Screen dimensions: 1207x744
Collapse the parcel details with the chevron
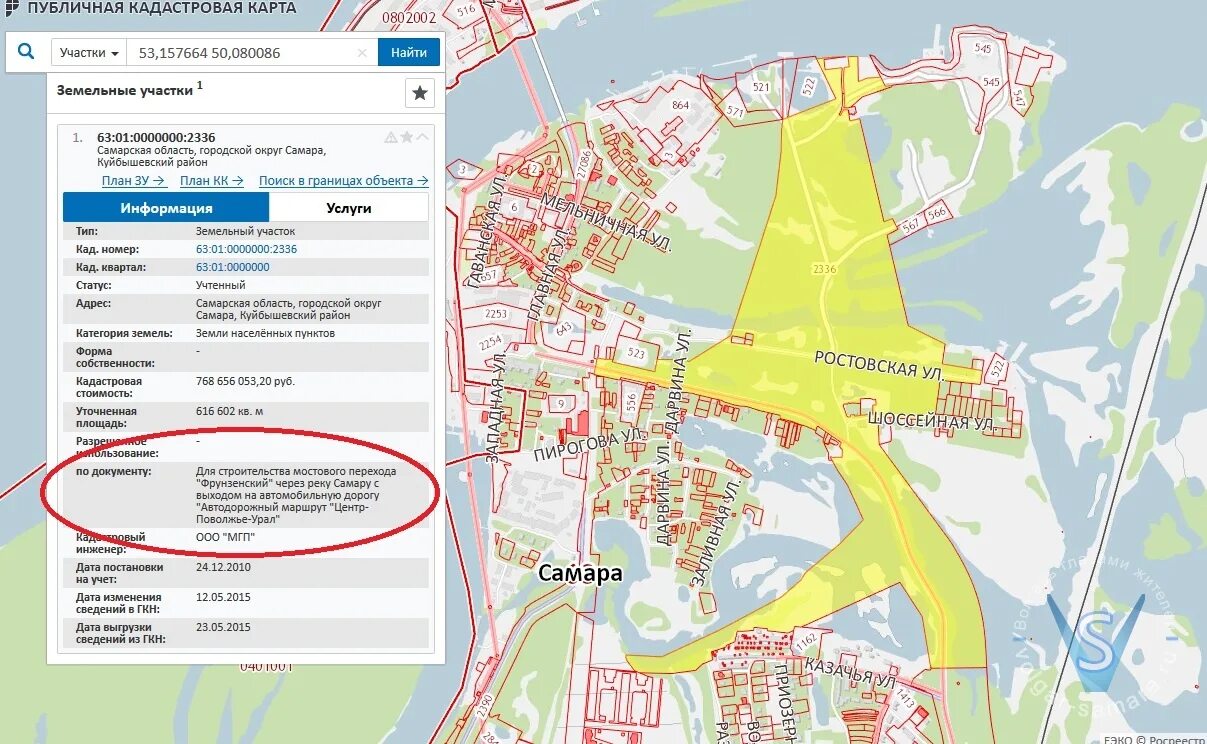[x=421, y=137]
